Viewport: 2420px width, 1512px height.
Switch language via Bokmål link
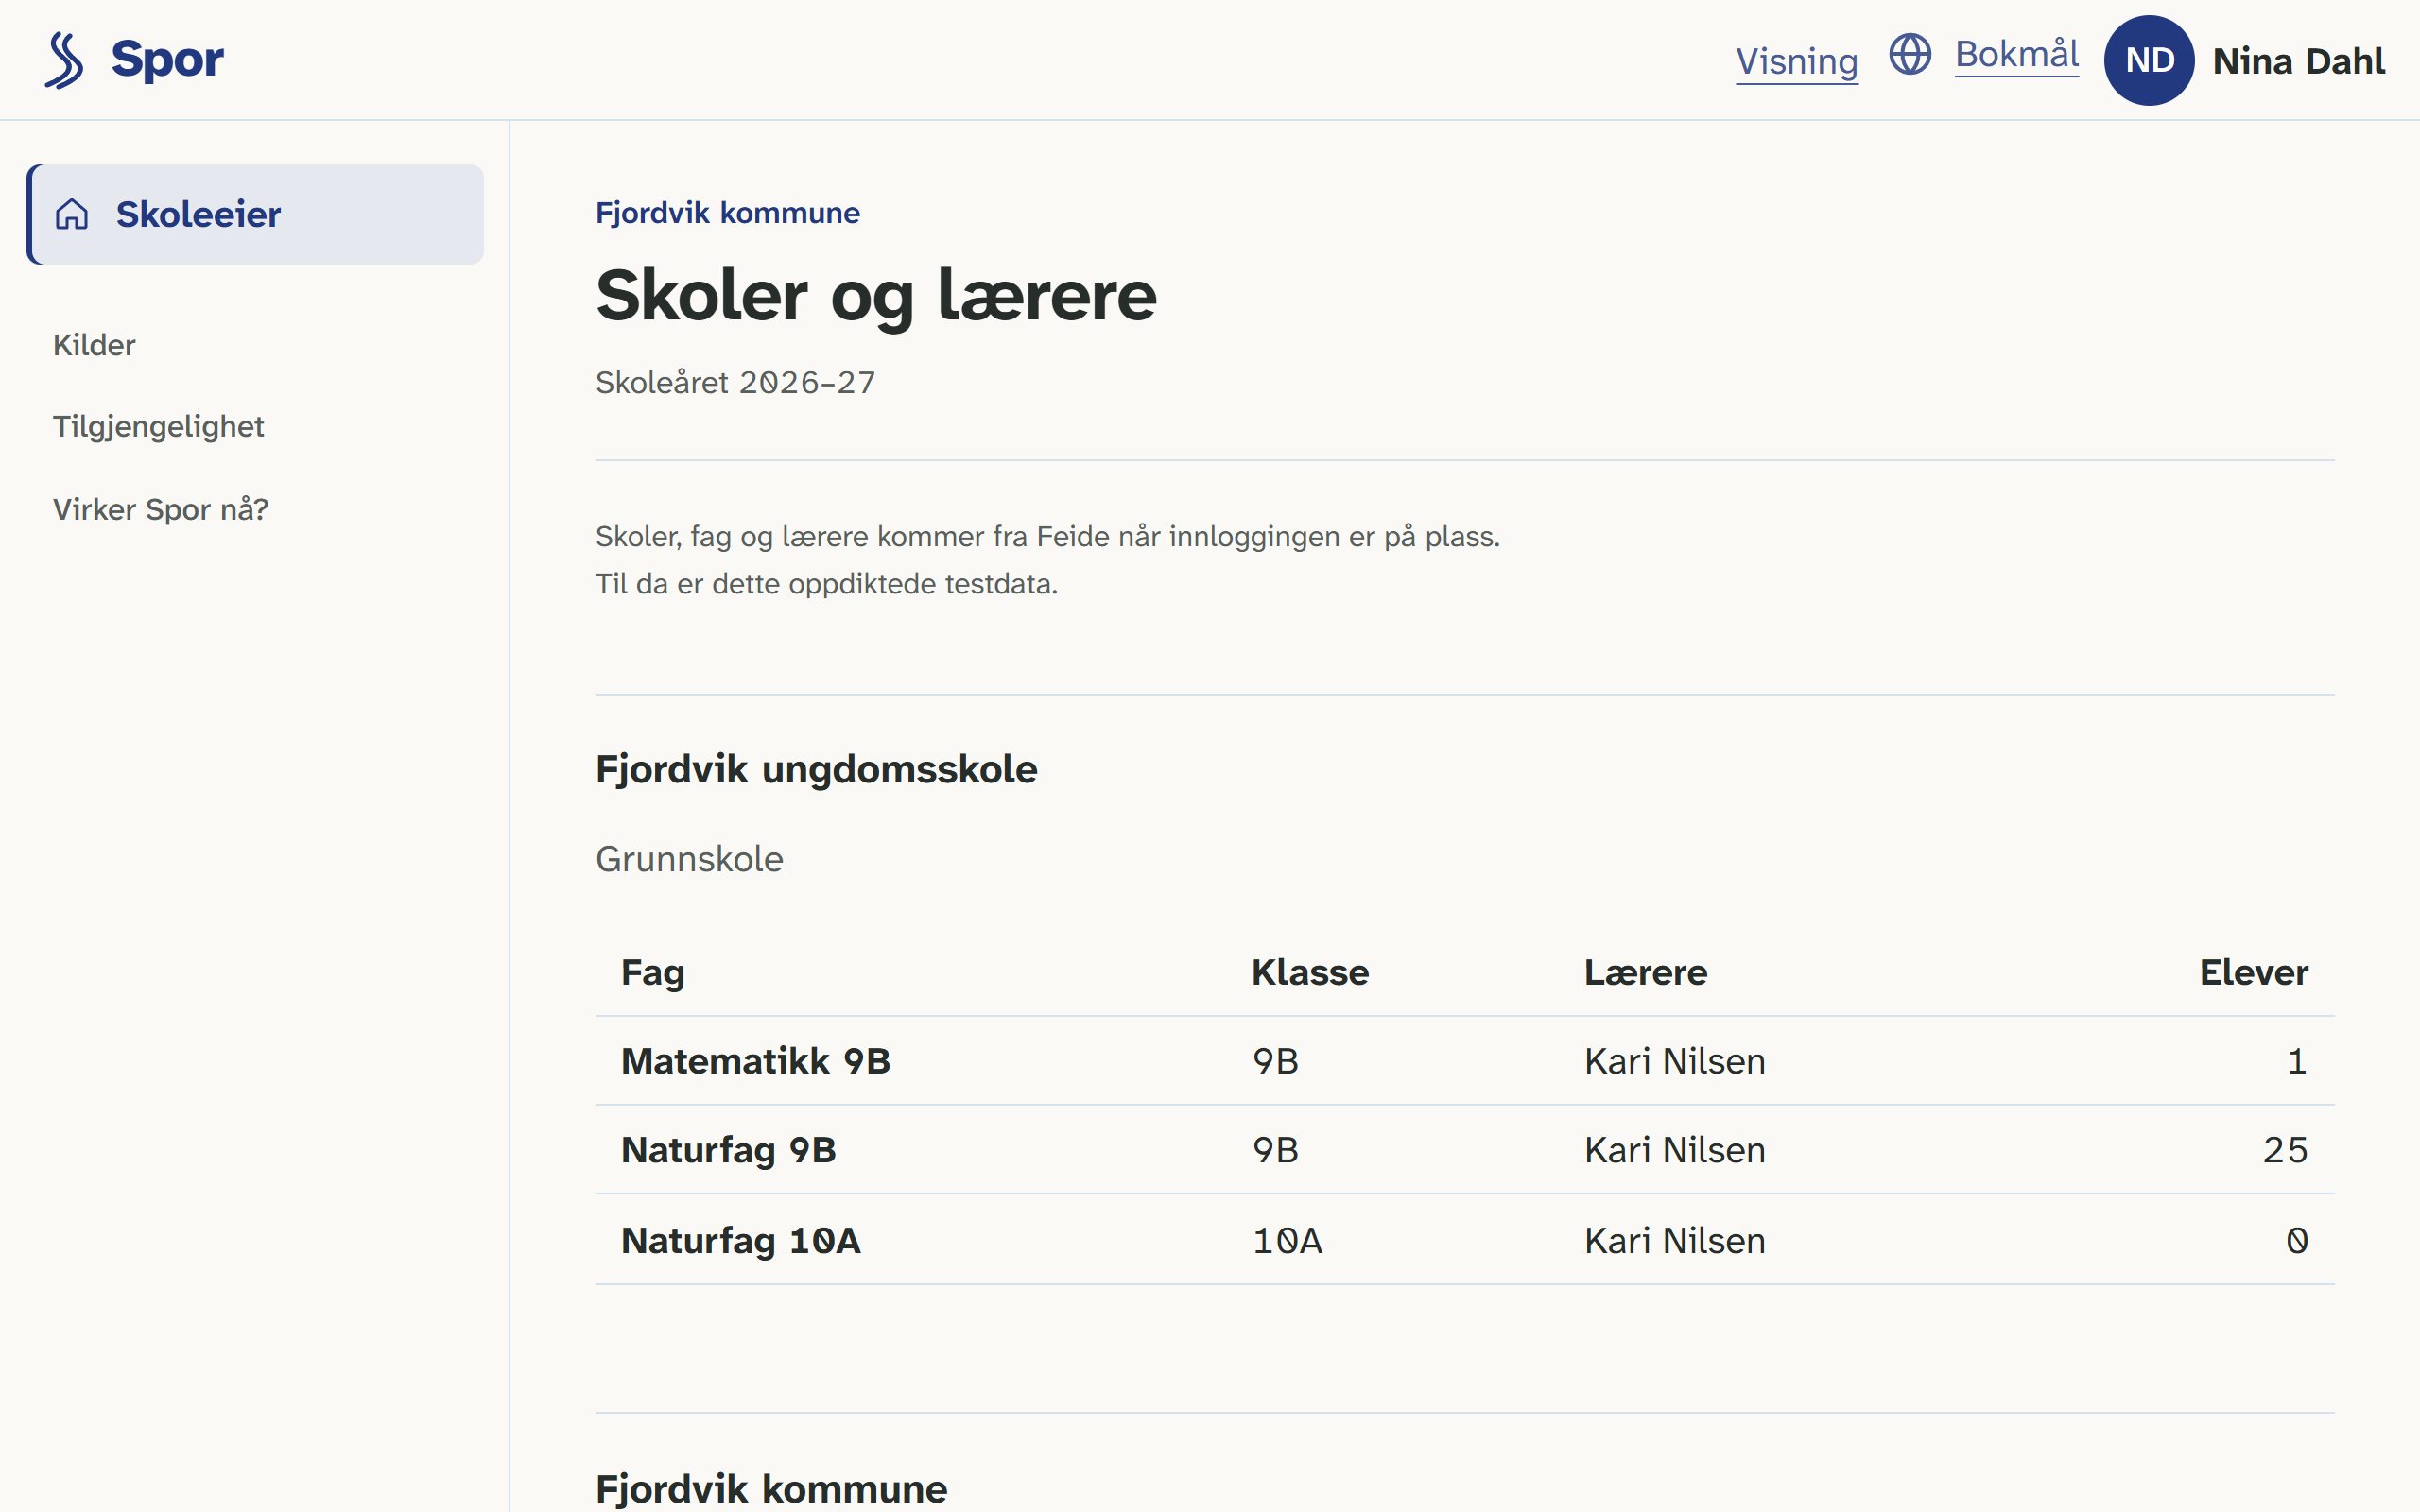tap(2017, 54)
